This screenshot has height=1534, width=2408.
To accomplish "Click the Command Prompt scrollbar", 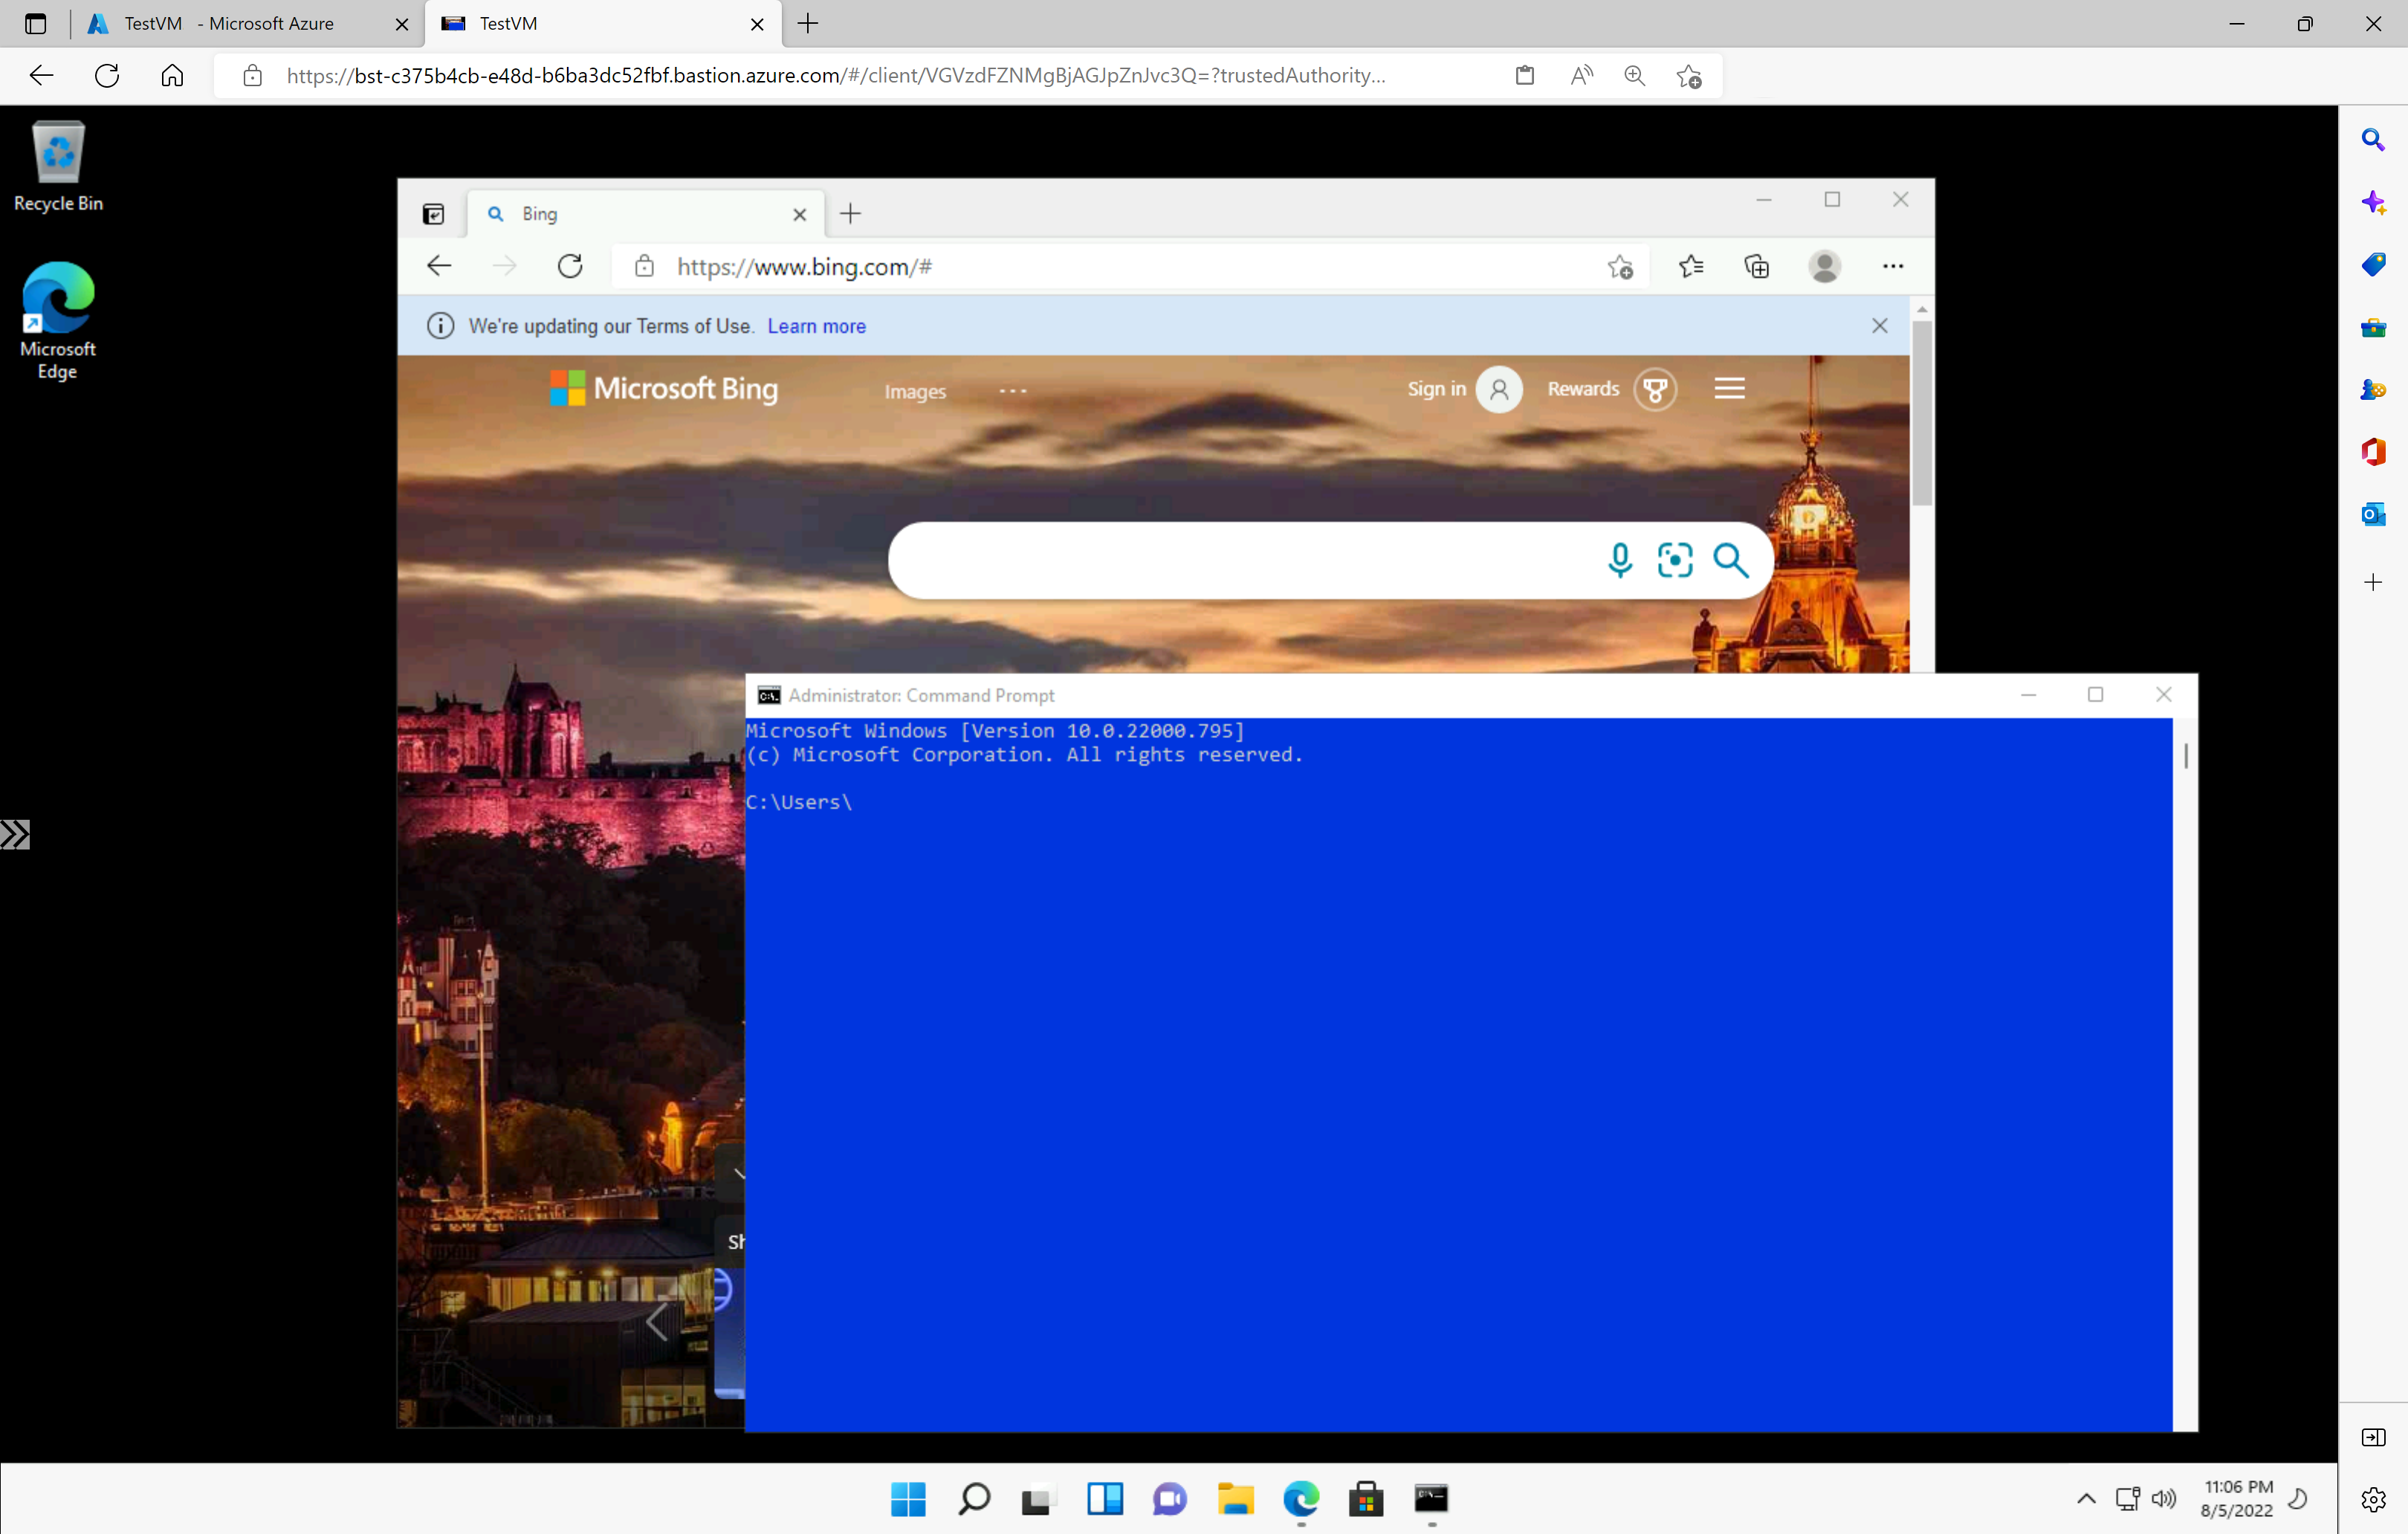I will [x=2185, y=754].
